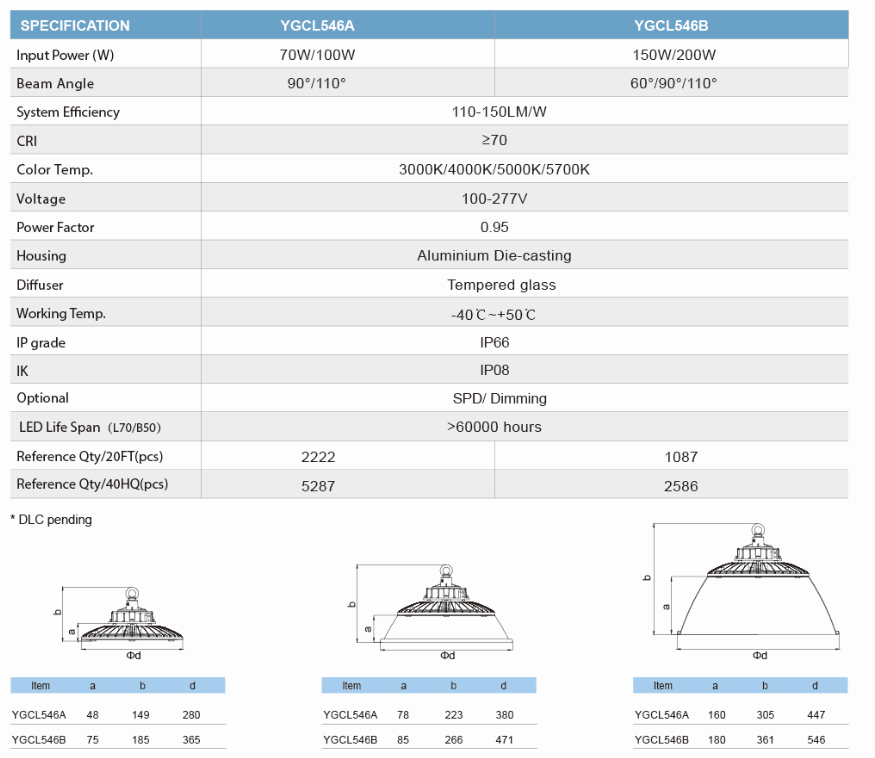Click the DLC pending footnote
The image size is (875, 758).
[x=51, y=519]
